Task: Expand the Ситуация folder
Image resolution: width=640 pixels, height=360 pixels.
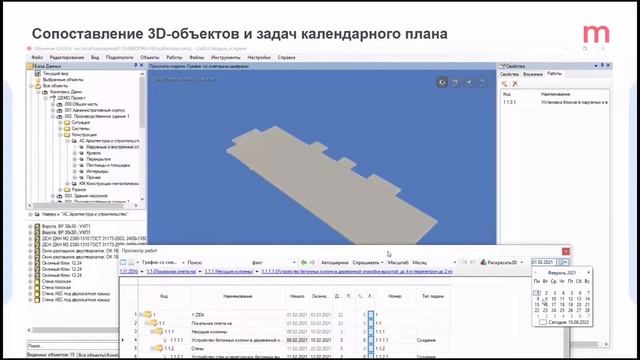Action: (x=60, y=122)
